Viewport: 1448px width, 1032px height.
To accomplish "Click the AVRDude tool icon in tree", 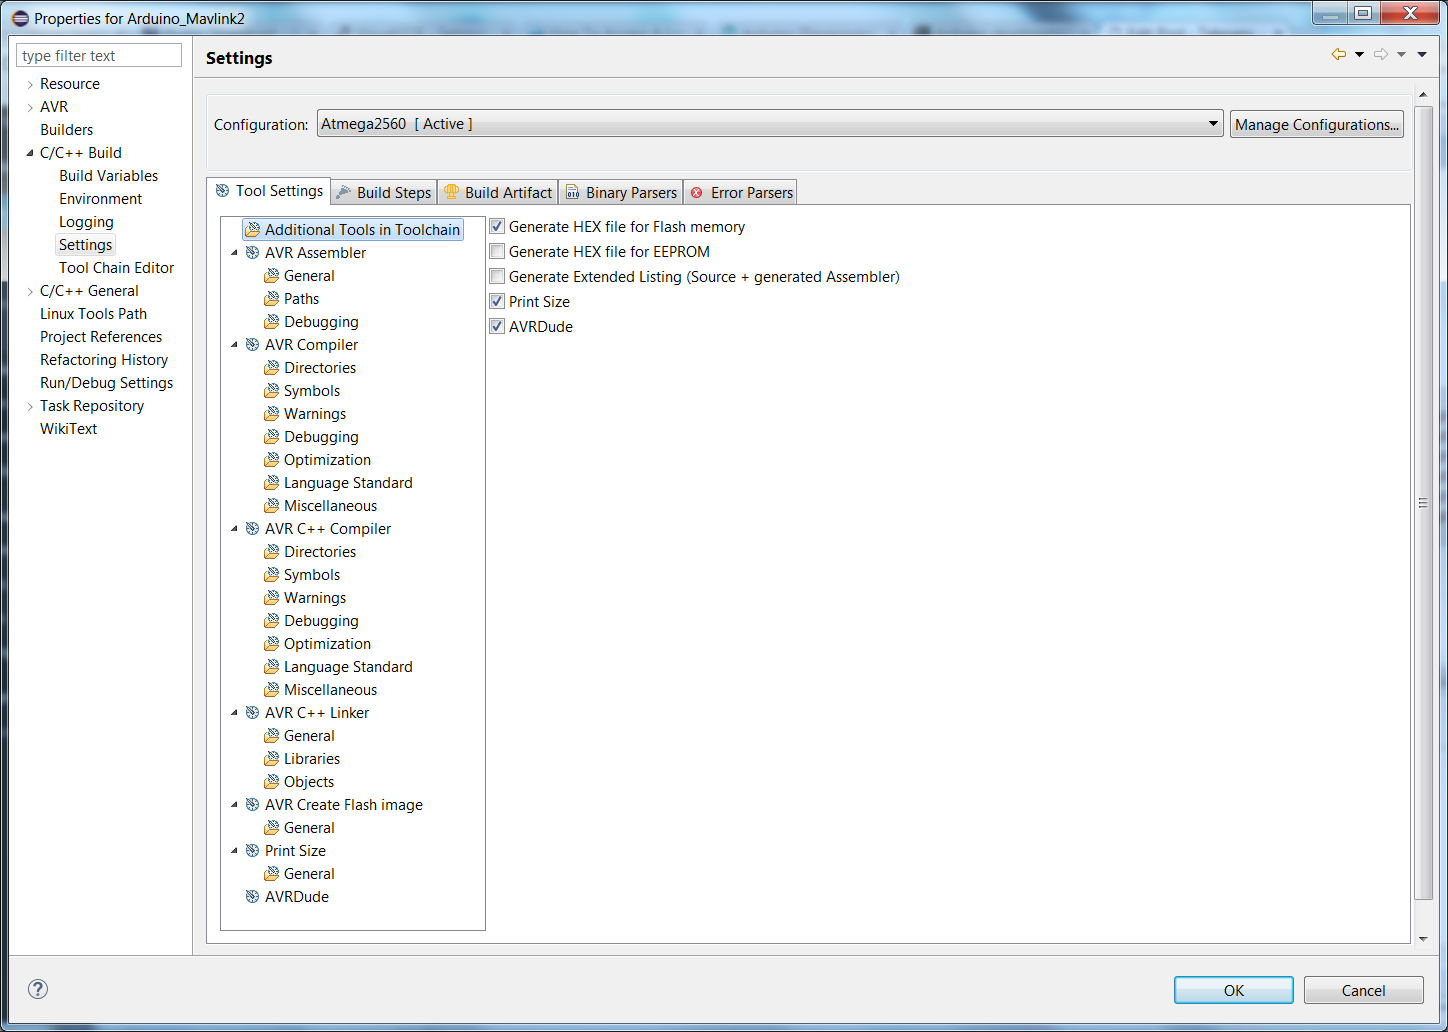I will point(252,897).
